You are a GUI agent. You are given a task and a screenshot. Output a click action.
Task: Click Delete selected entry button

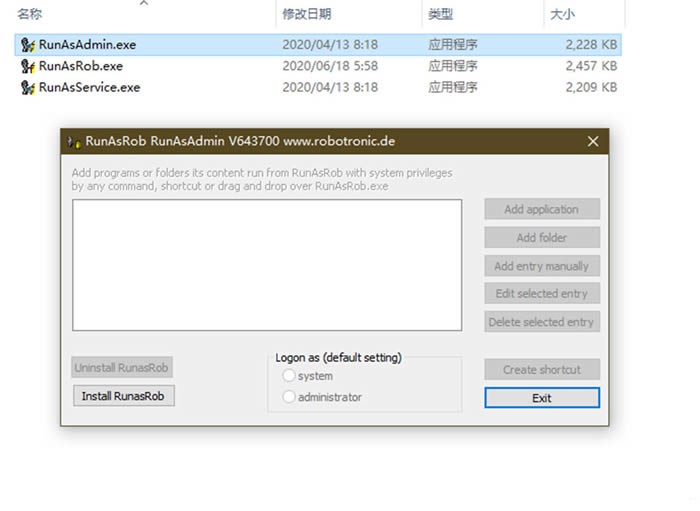point(542,322)
